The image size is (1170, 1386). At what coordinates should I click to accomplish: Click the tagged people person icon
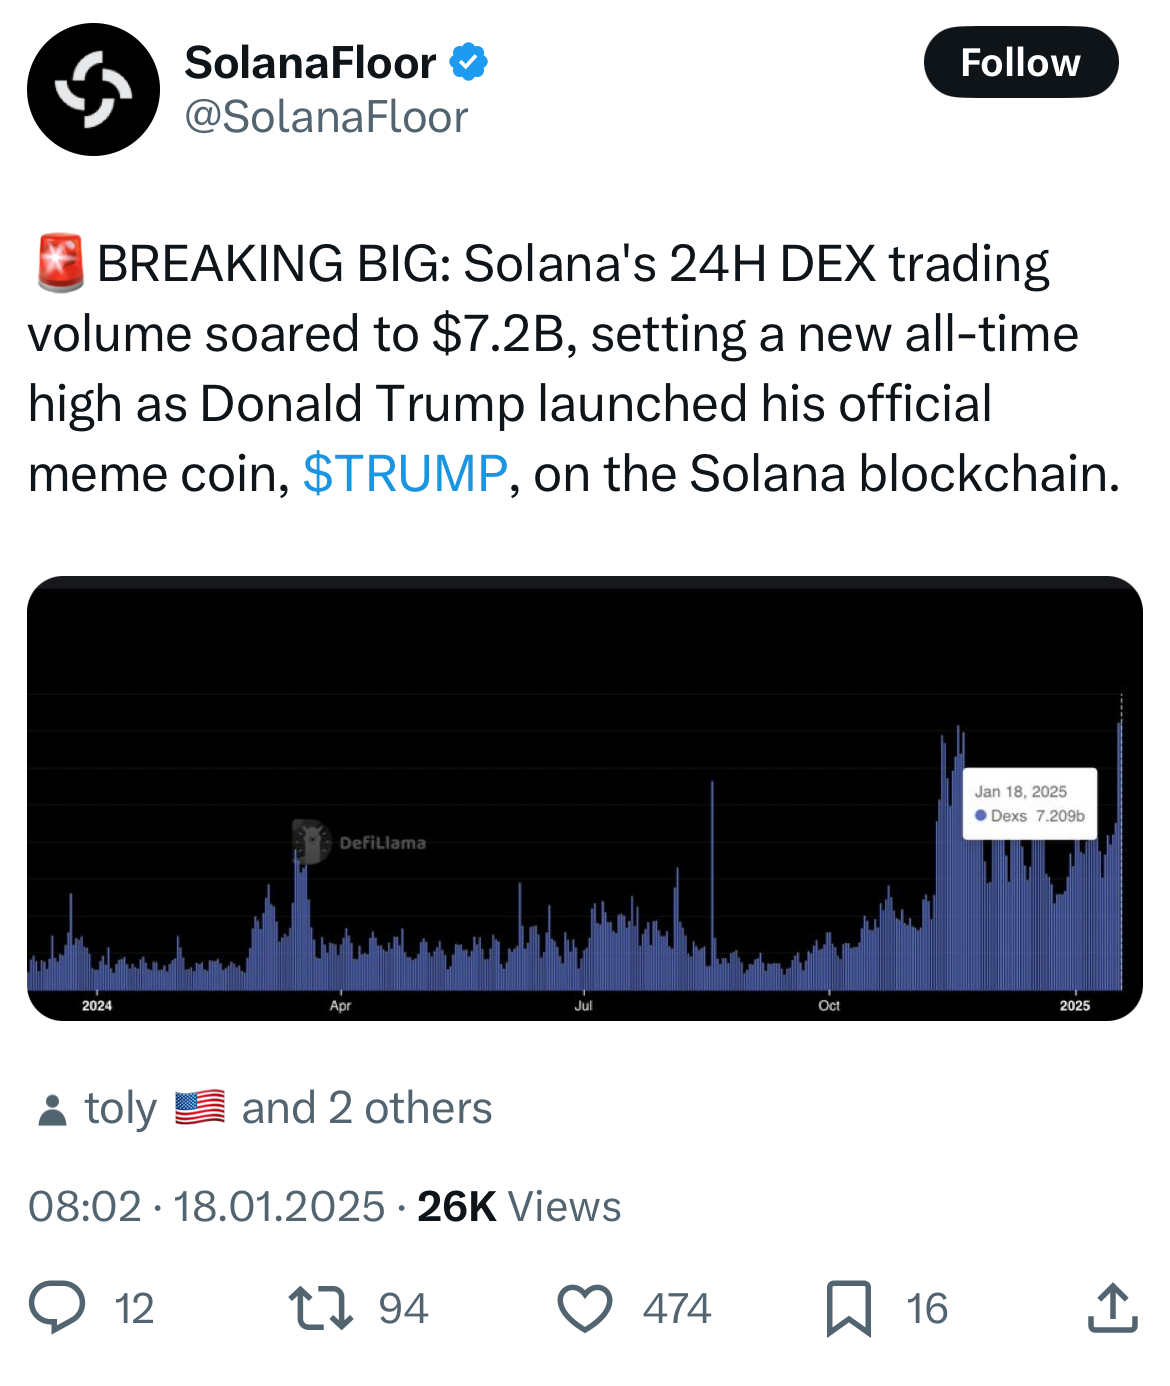point(51,1110)
